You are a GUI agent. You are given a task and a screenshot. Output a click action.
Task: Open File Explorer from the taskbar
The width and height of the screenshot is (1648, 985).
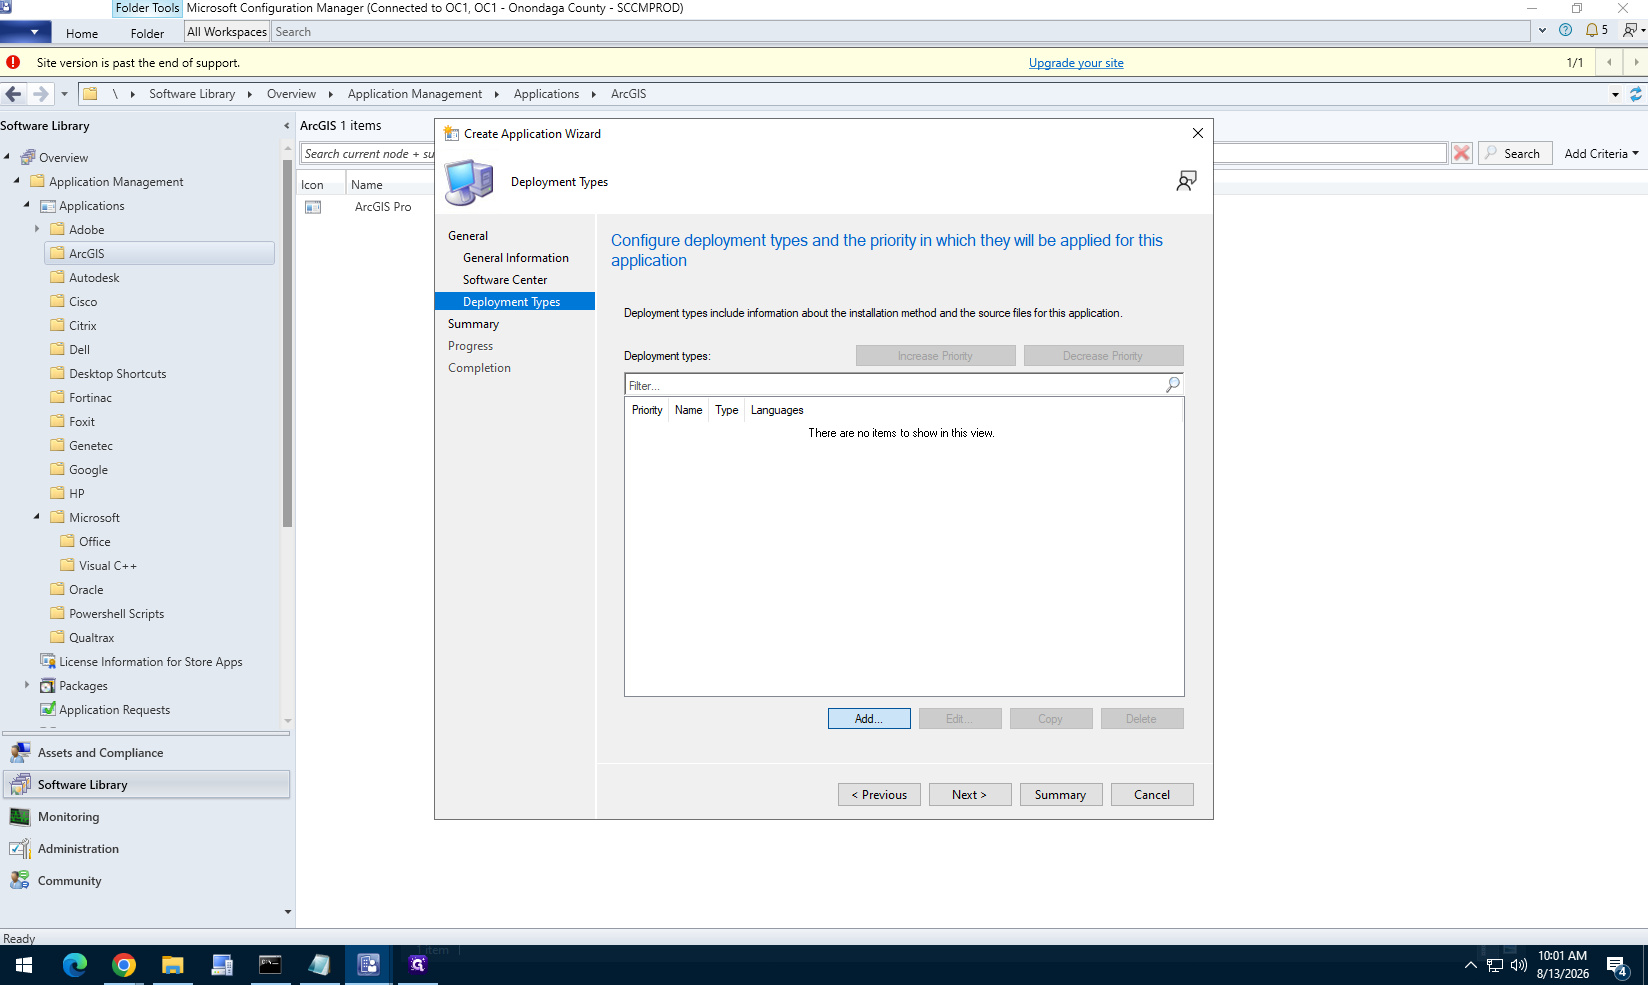click(x=173, y=965)
